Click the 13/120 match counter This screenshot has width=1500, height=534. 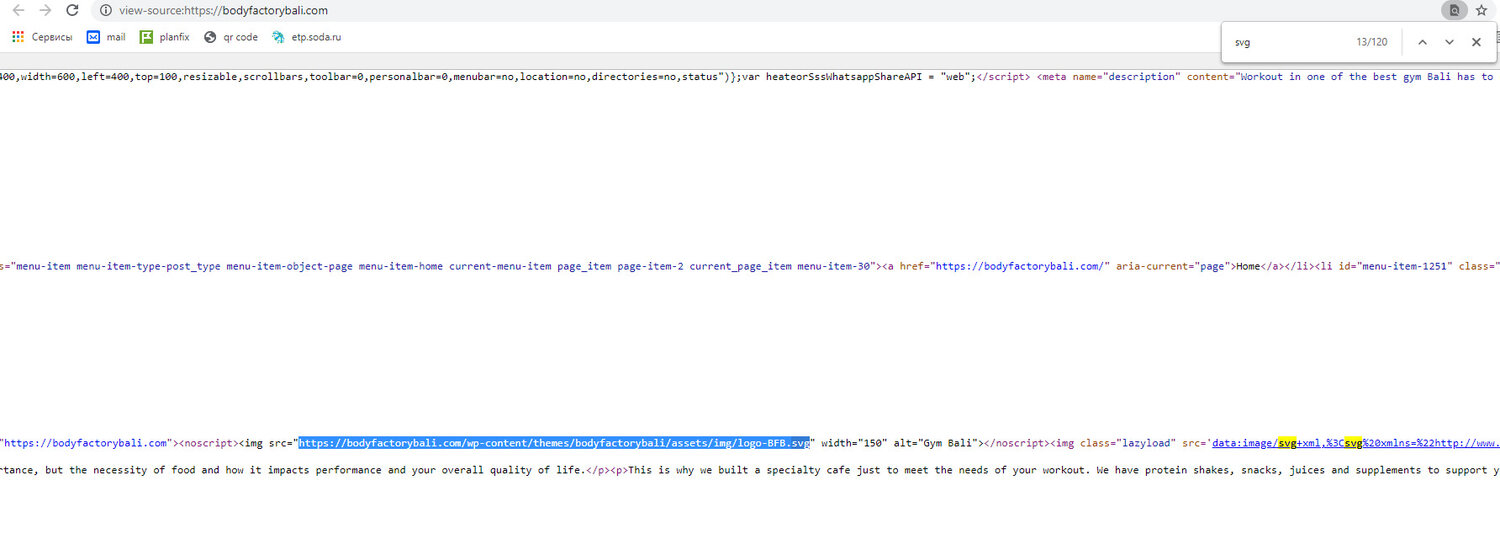(1372, 42)
